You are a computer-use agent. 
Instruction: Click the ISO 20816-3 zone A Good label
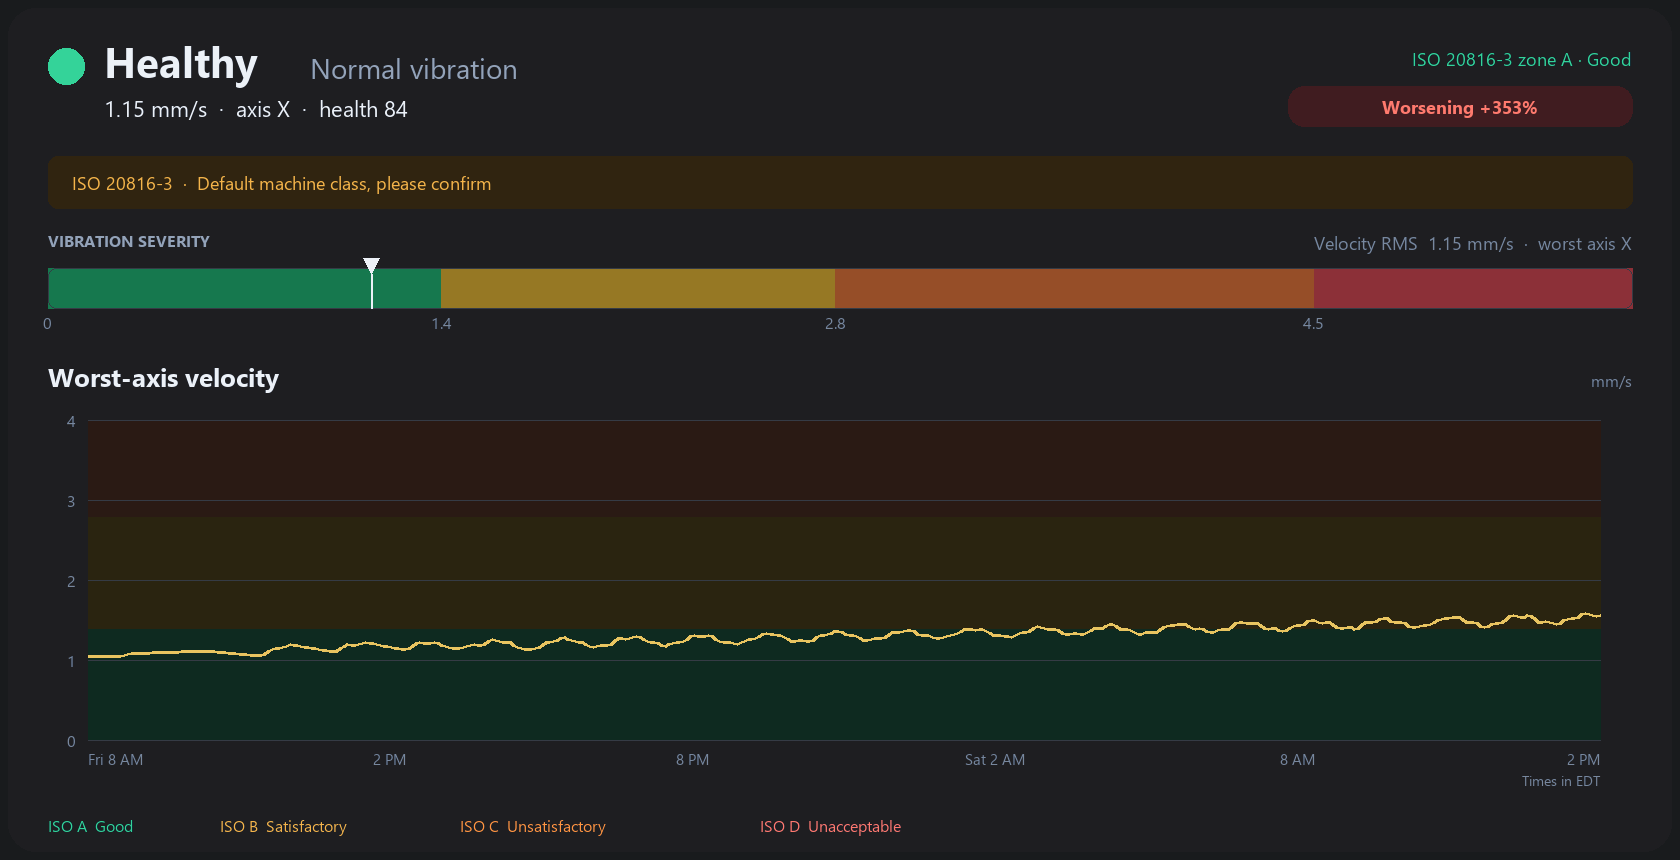click(x=1521, y=60)
